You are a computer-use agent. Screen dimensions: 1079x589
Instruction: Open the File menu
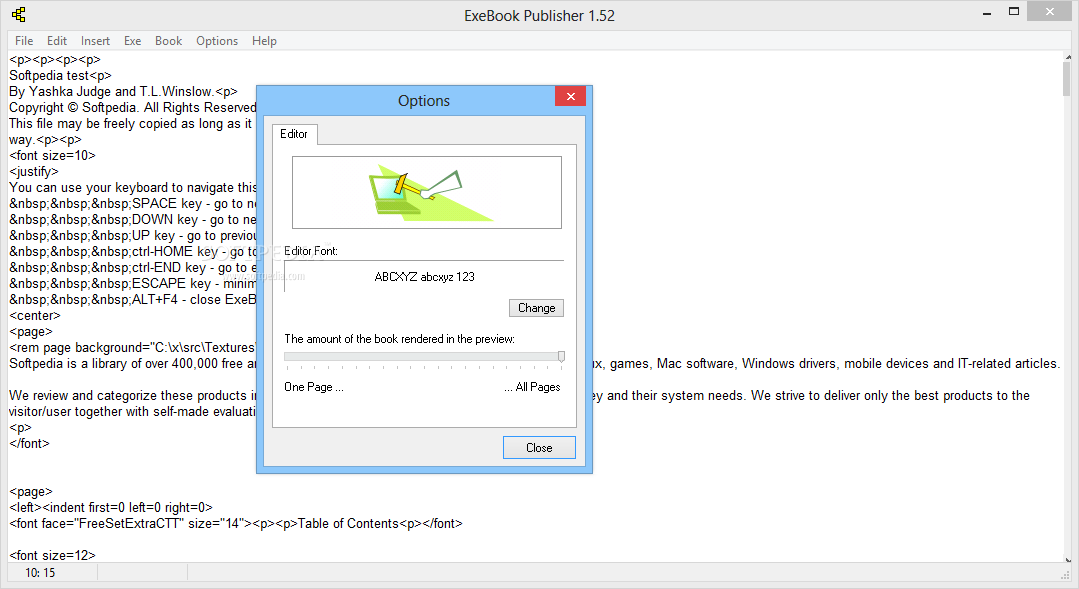(x=24, y=41)
